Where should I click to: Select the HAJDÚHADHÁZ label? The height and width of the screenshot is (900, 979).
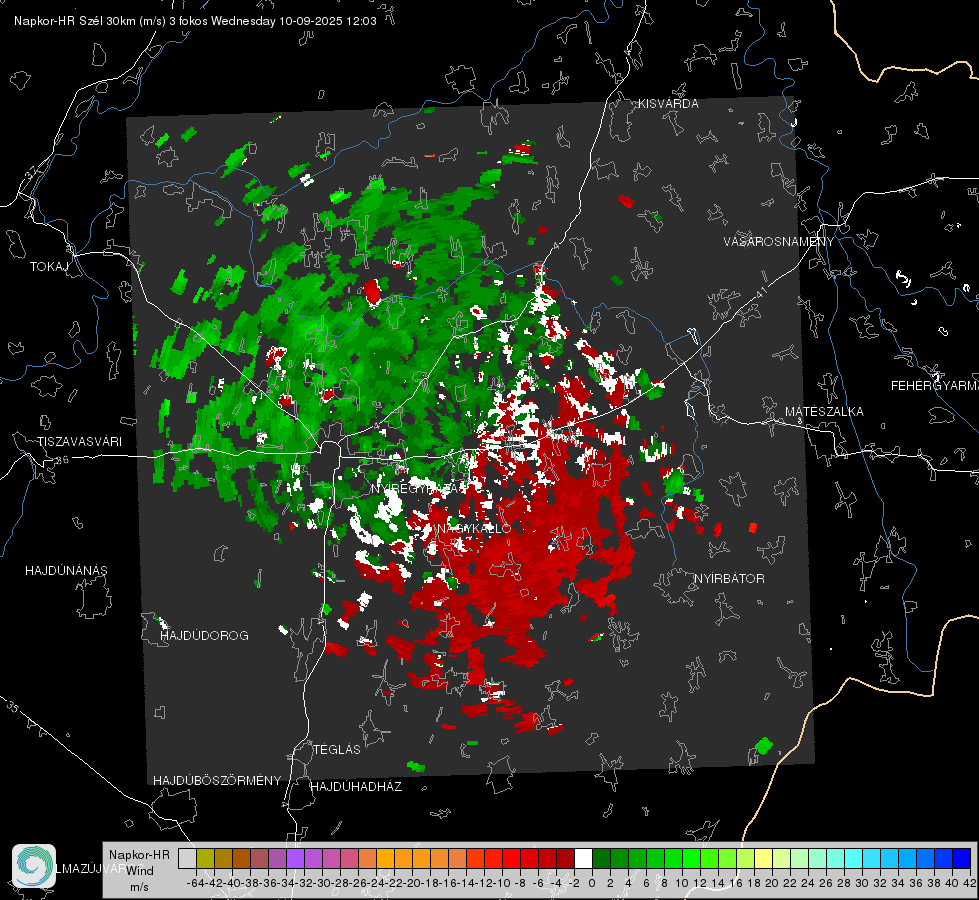[356, 787]
